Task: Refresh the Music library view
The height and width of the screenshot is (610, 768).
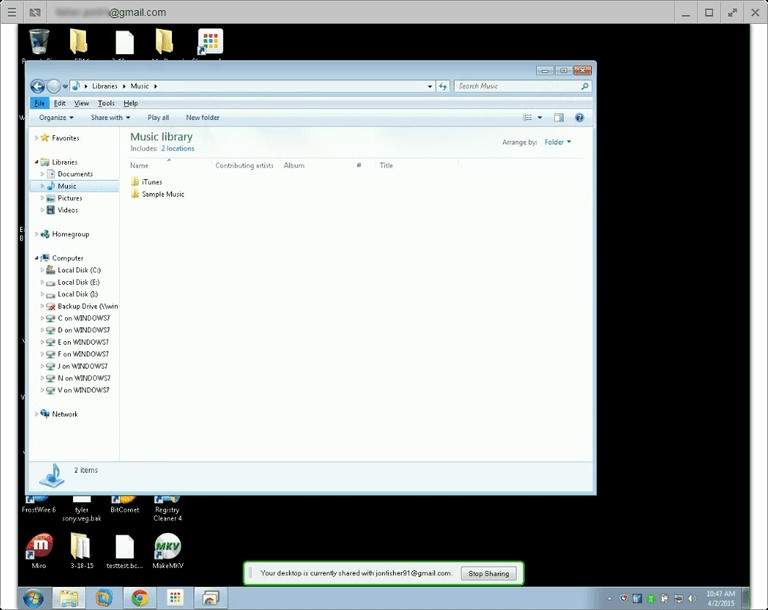Action: pos(443,86)
